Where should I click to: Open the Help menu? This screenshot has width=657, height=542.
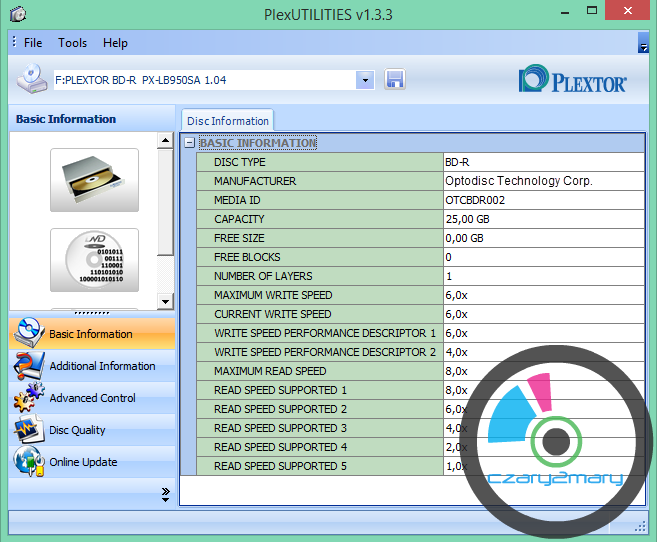[x=115, y=43]
